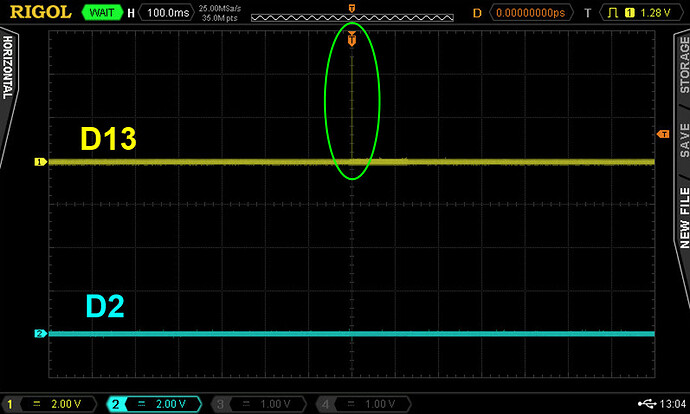Screen dimensions: 690x414
Task: Click the NEW FILE menu label
Action: [684, 217]
